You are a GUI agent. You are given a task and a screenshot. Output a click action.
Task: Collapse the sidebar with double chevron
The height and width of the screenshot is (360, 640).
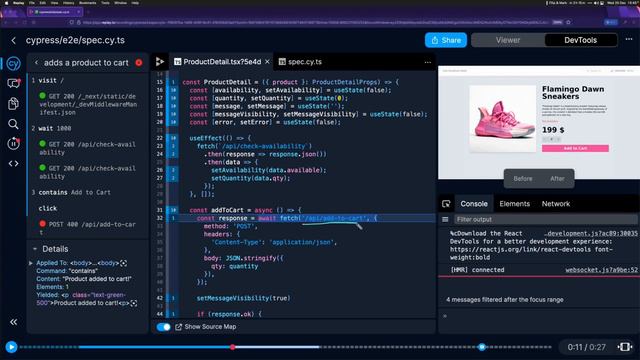click(x=13, y=322)
